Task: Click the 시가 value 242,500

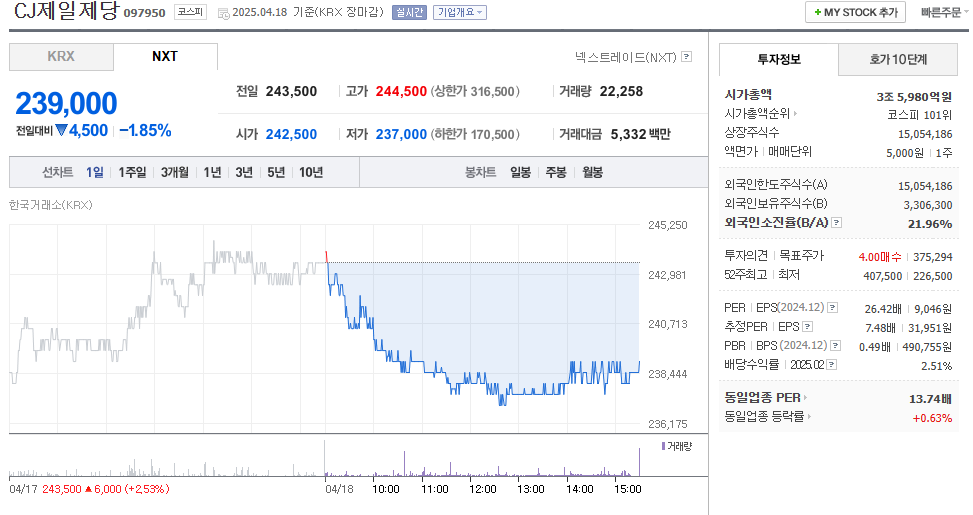Action: point(291,135)
